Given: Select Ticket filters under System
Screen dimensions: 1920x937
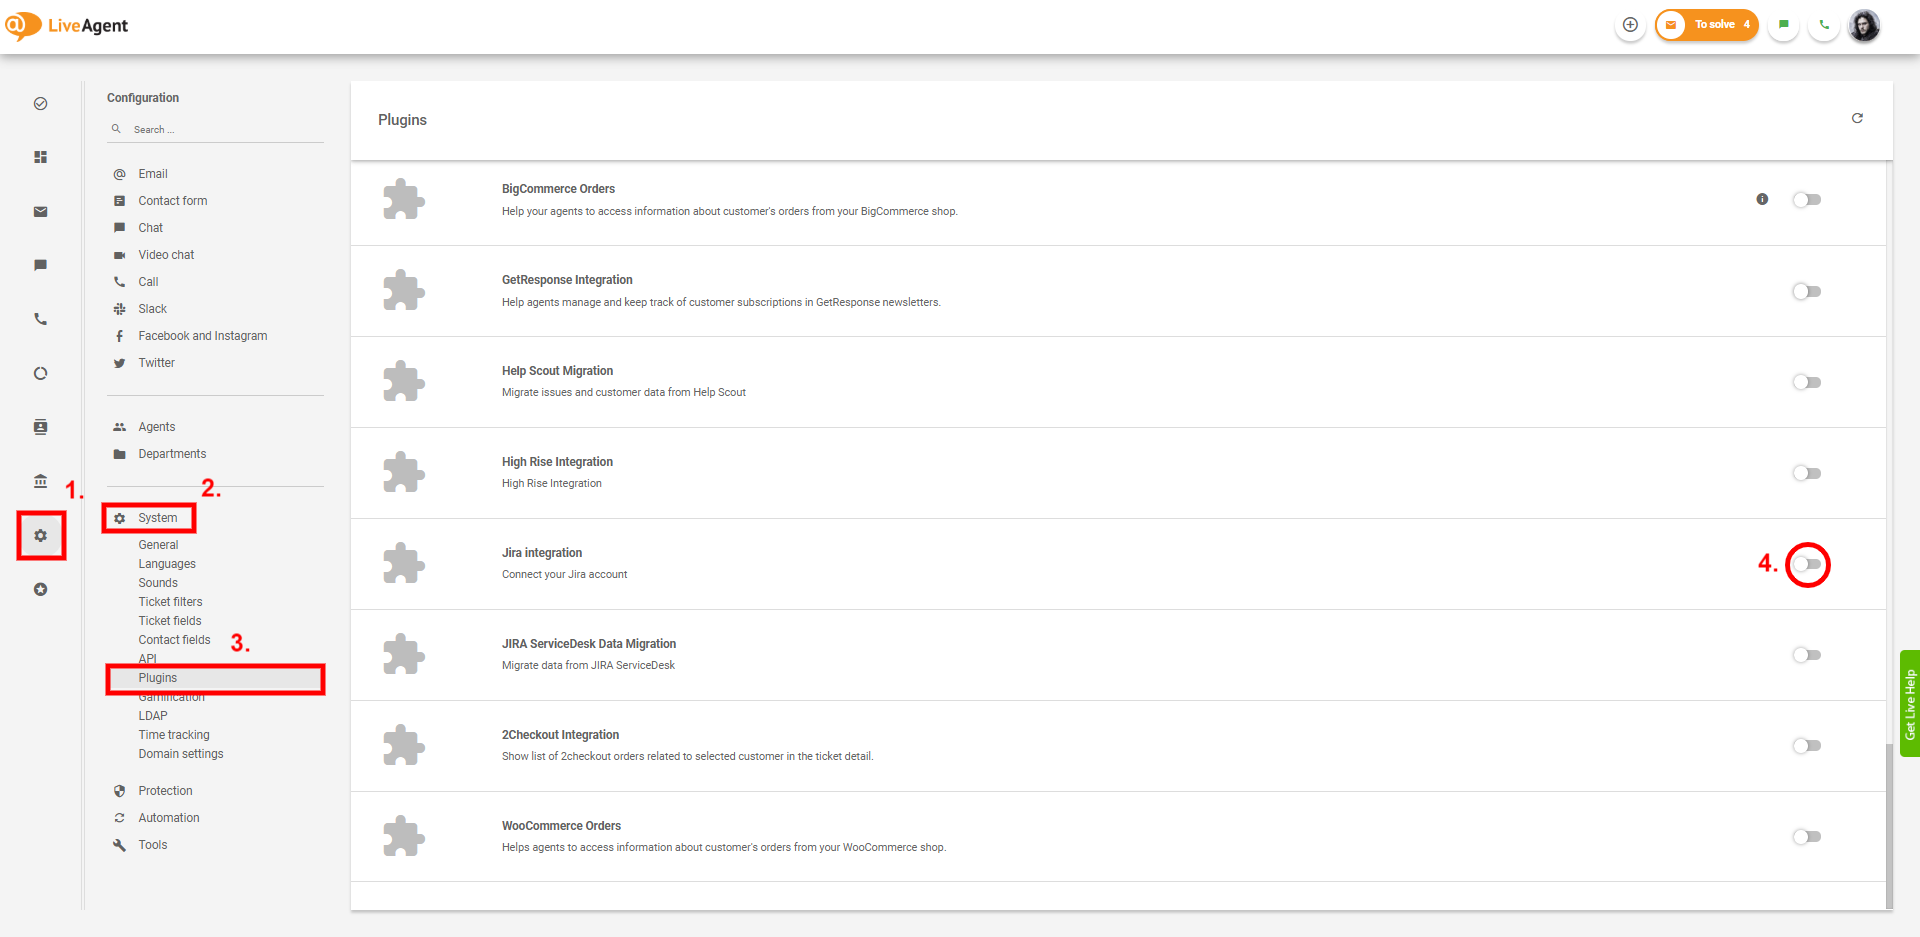Looking at the screenshot, I should (x=170, y=602).
